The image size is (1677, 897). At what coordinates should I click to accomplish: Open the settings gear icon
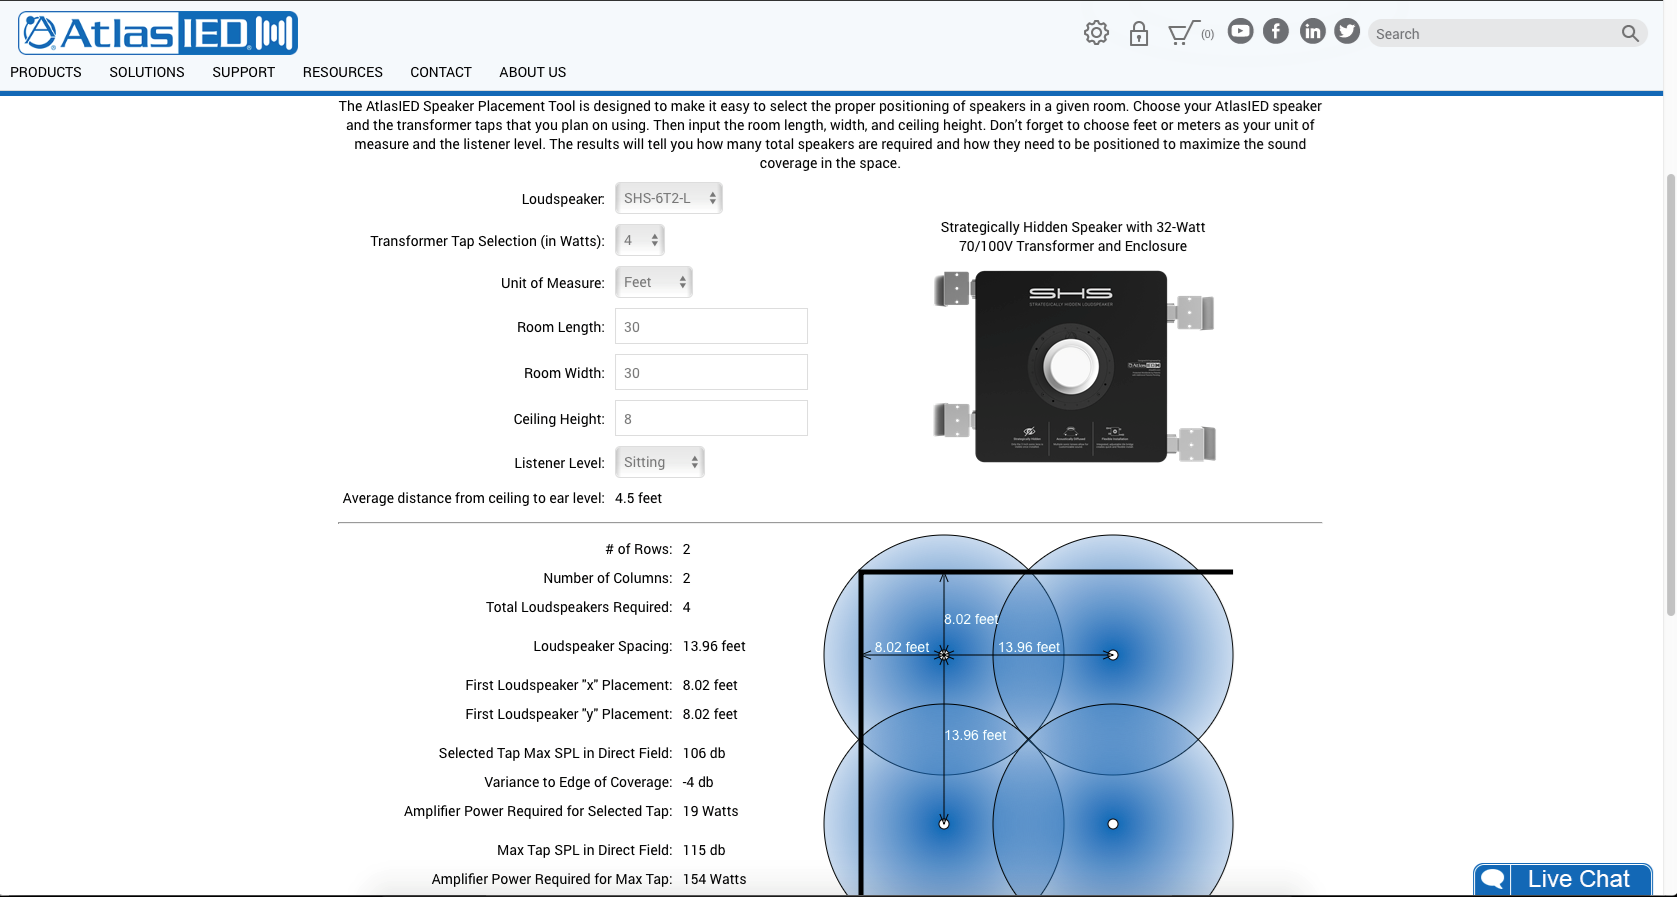1096,33
